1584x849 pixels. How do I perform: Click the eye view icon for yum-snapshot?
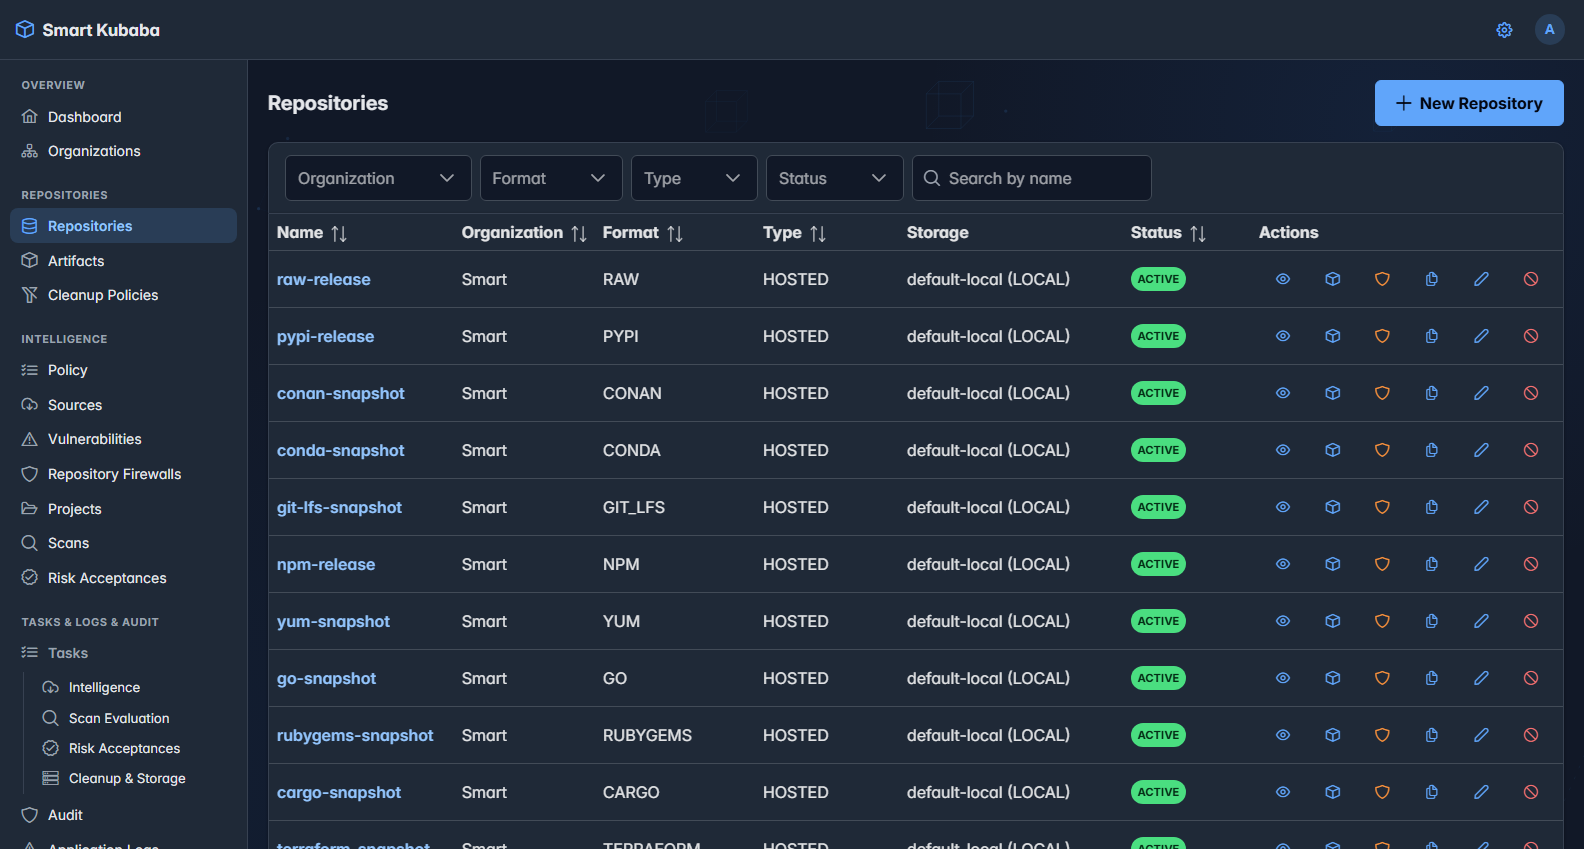click(x=1283, y=621)
